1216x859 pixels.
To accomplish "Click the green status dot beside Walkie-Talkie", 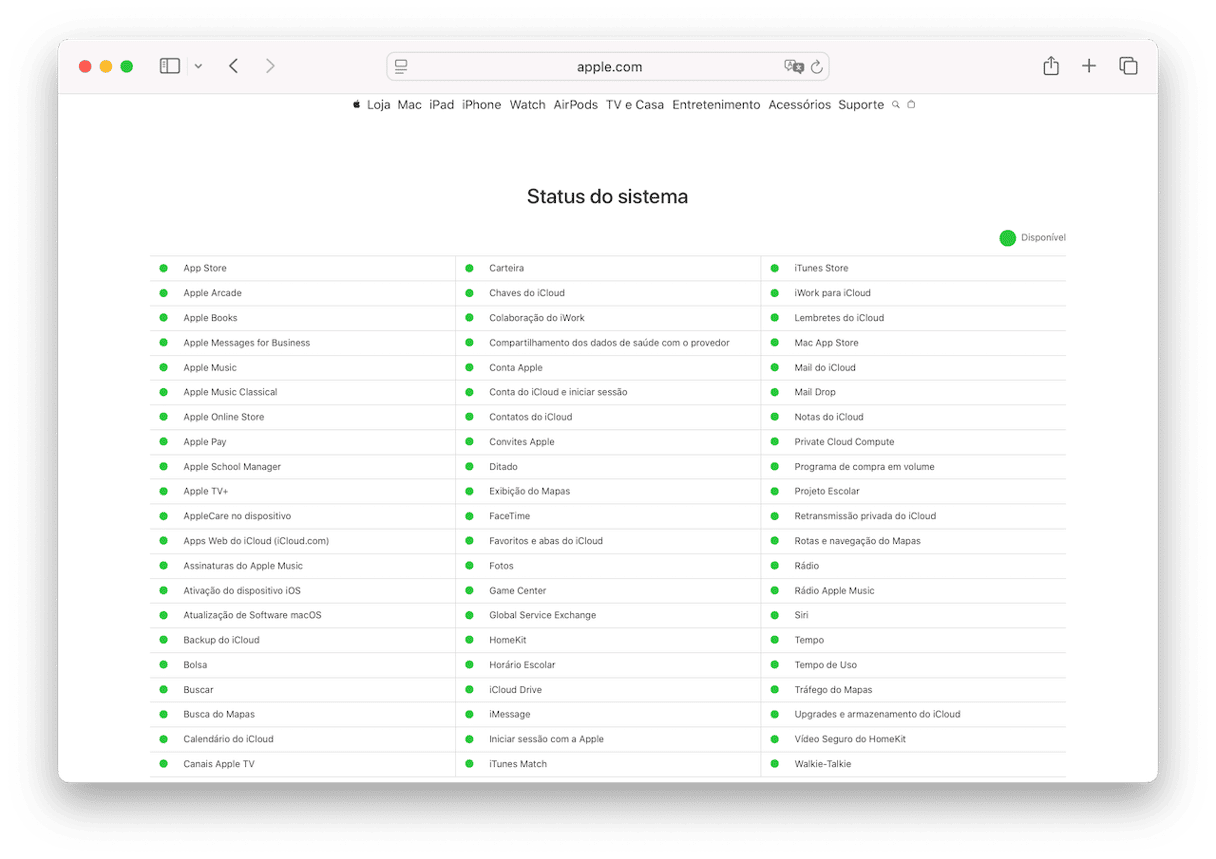I will pyautogui.click(x=774, y=764).
